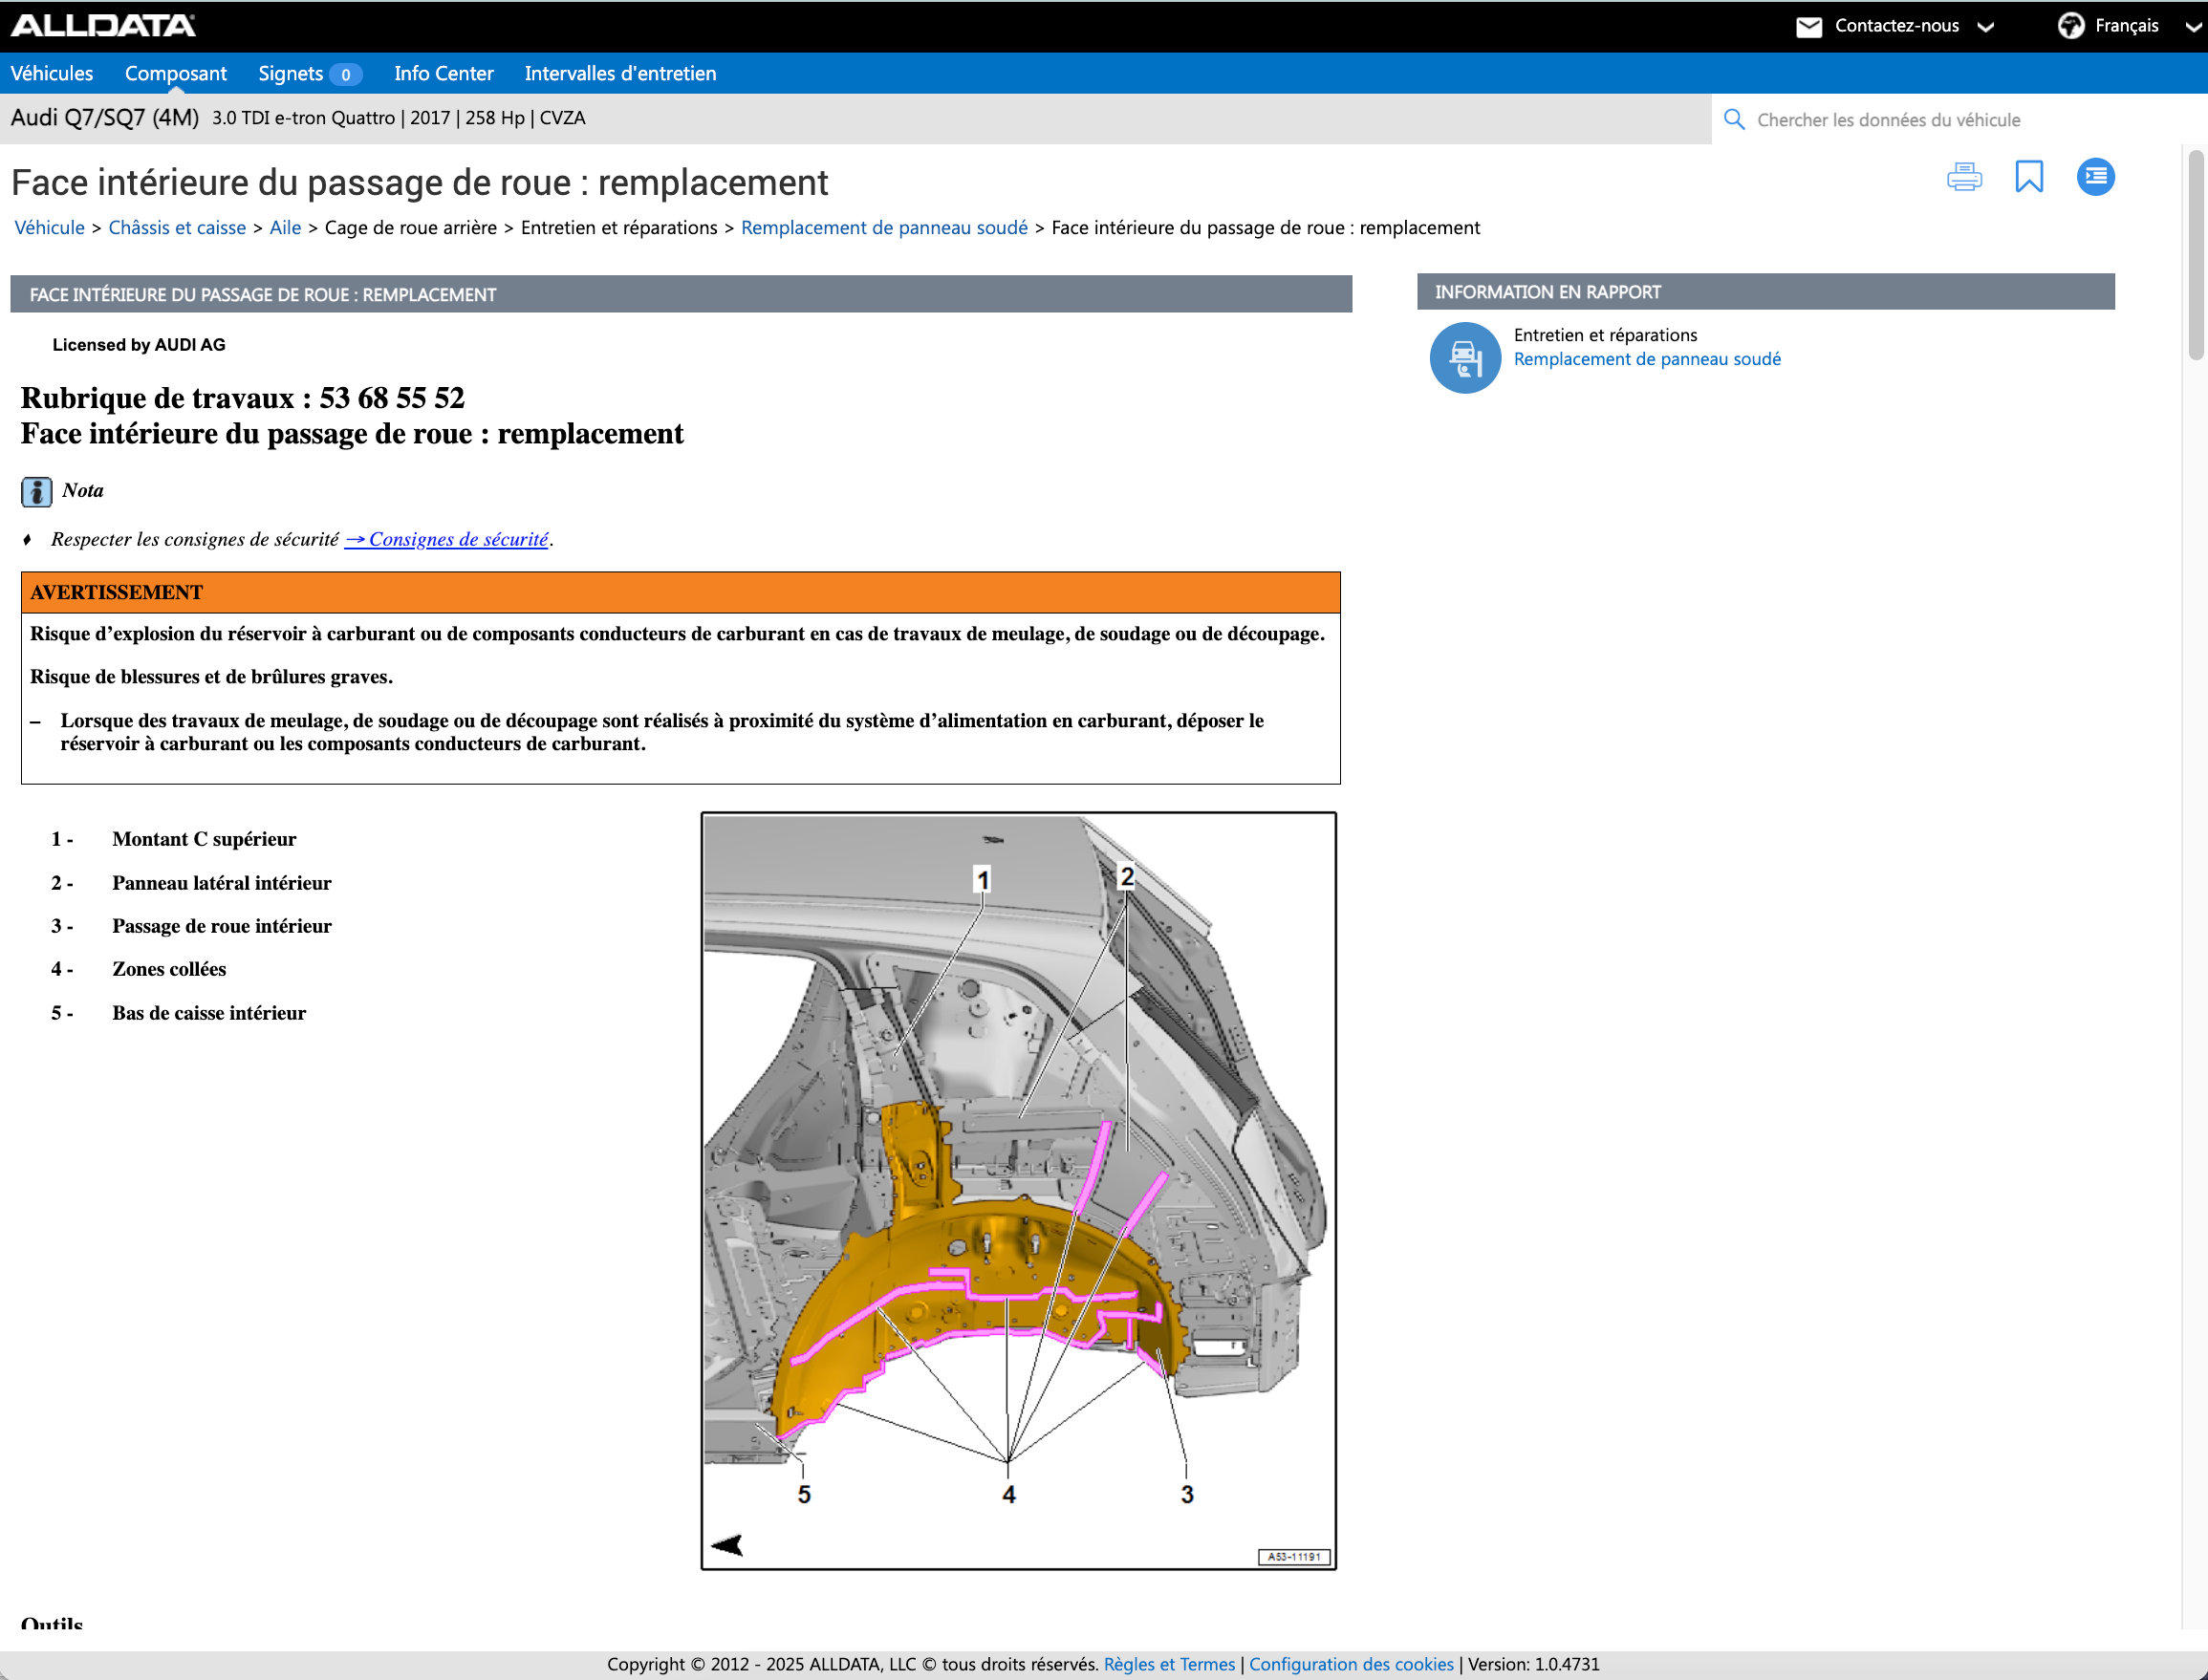Click the envelope contact icon
The width and height of the screenshot is (2208, 1680).
(1809, 27)
